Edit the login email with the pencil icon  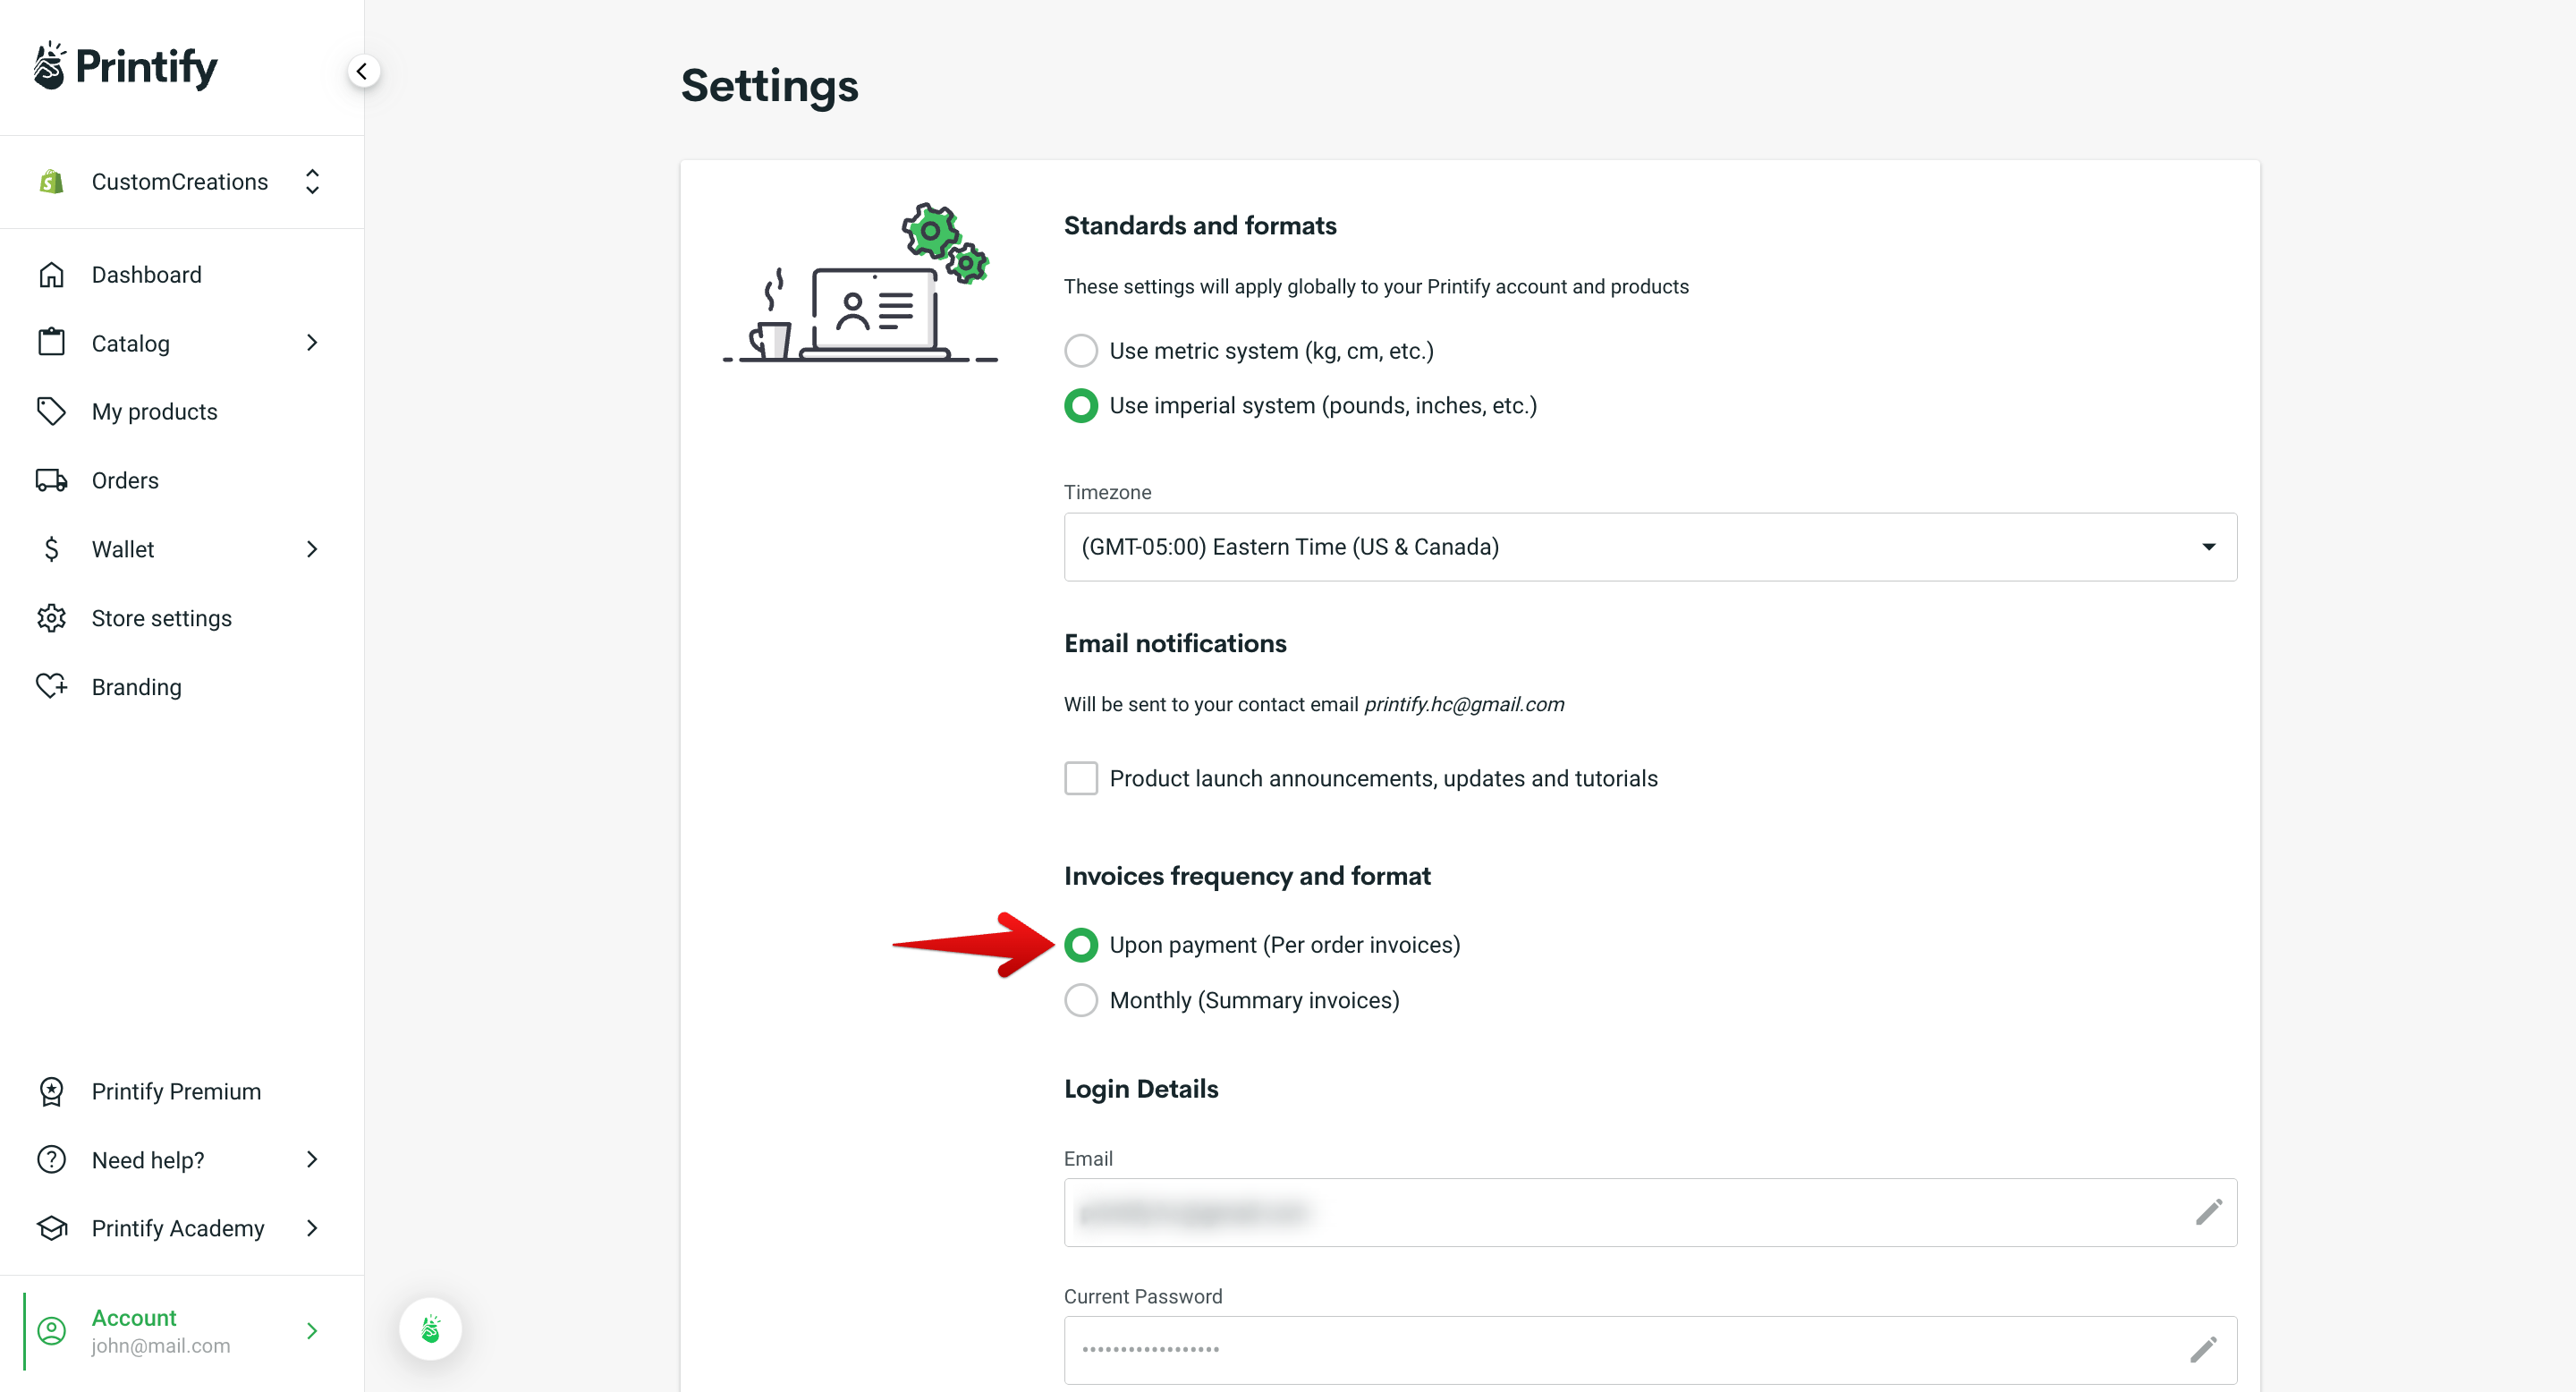point(2209,1212)
